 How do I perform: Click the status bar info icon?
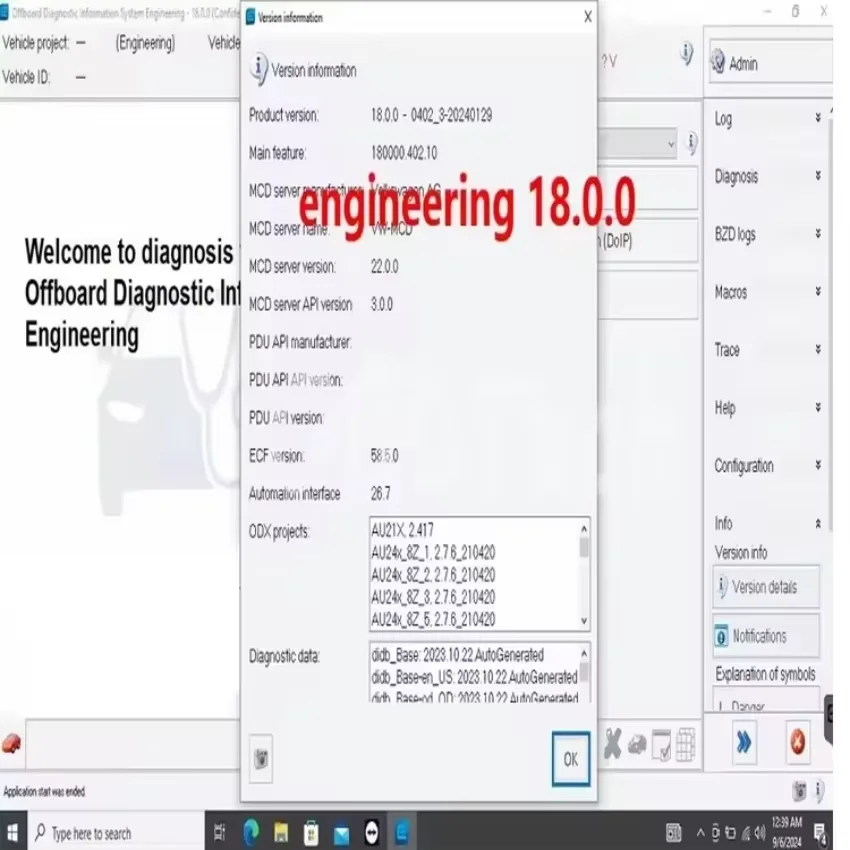820,790
